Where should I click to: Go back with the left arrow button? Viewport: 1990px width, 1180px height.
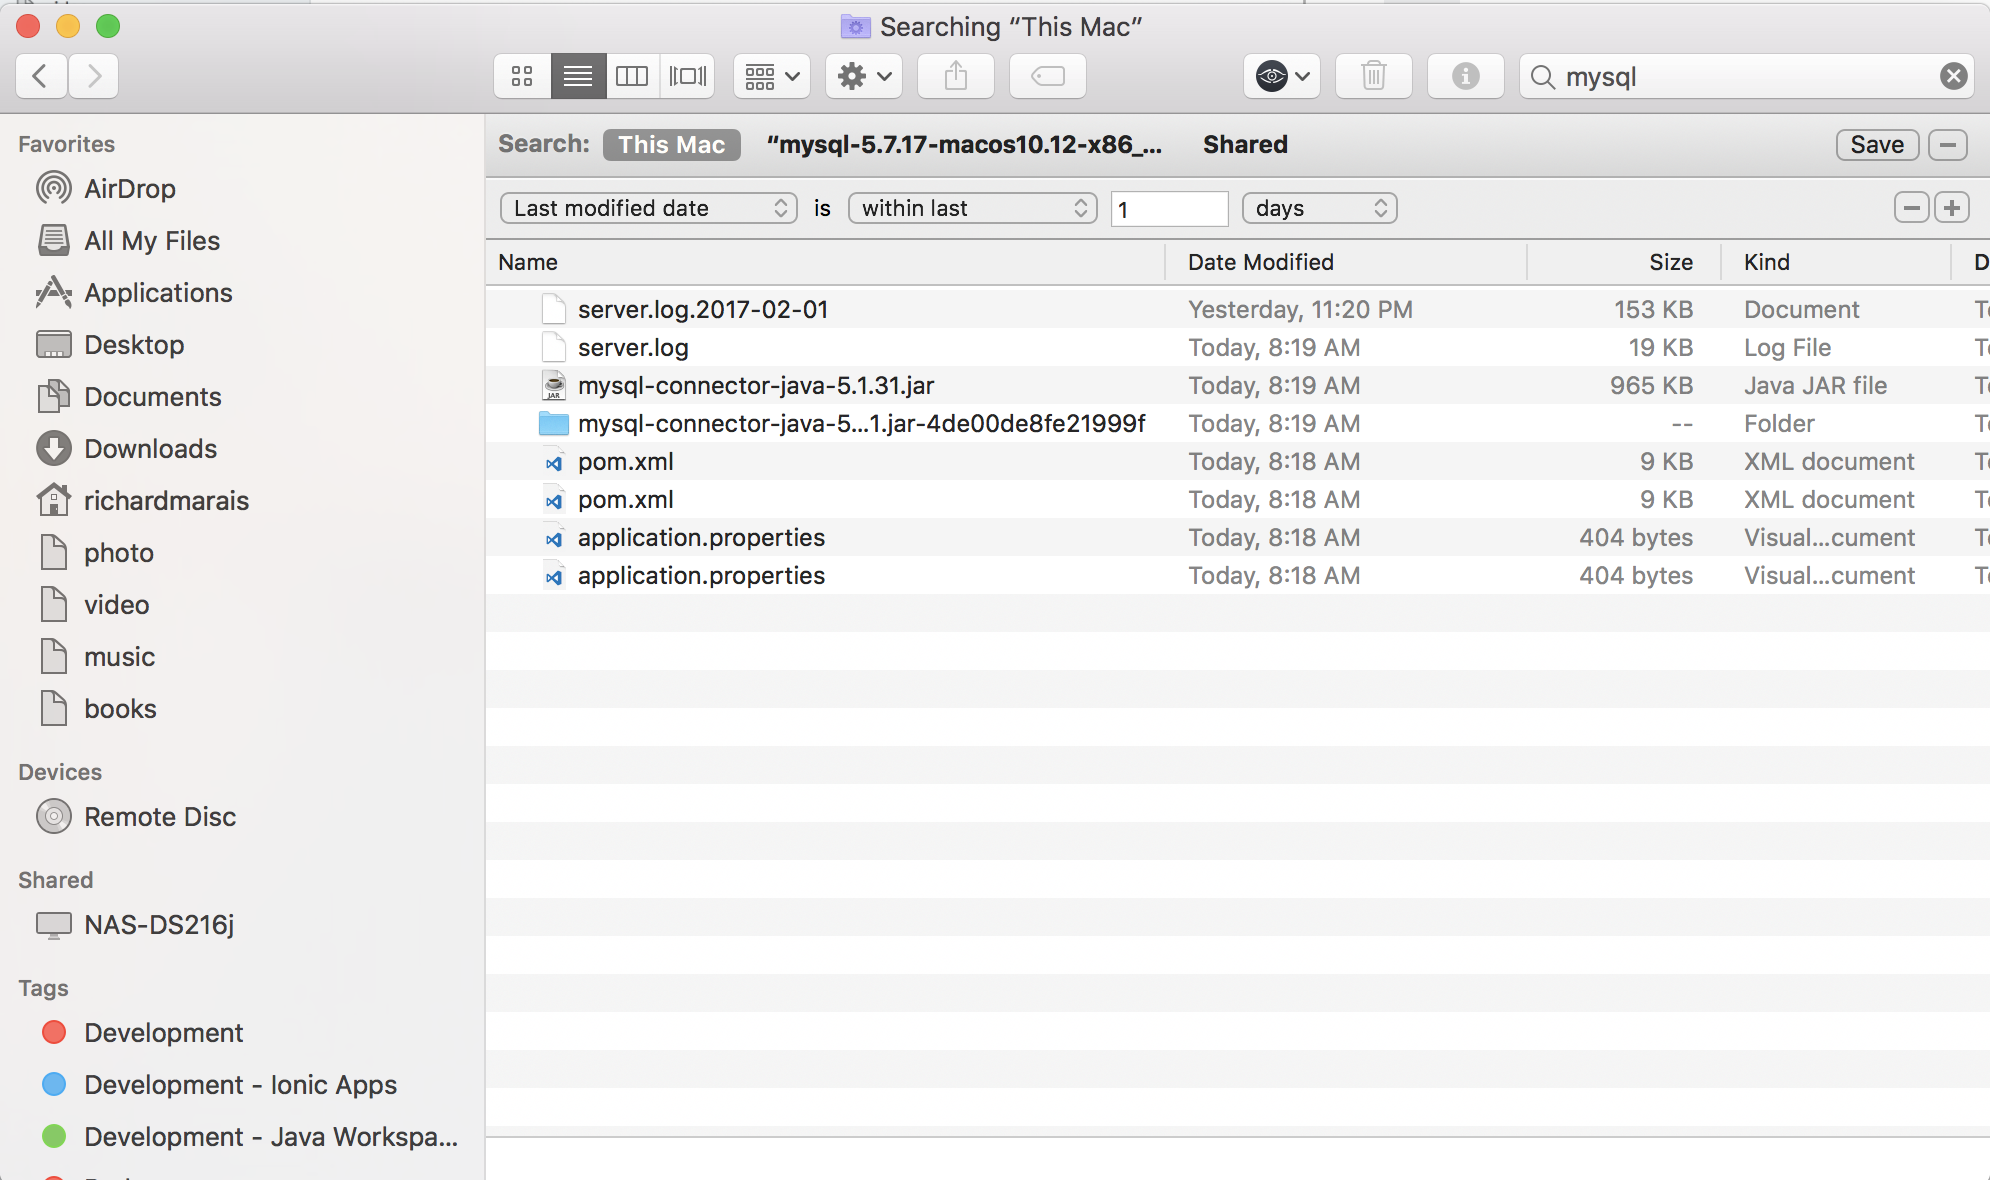click(x=41, y=76)
